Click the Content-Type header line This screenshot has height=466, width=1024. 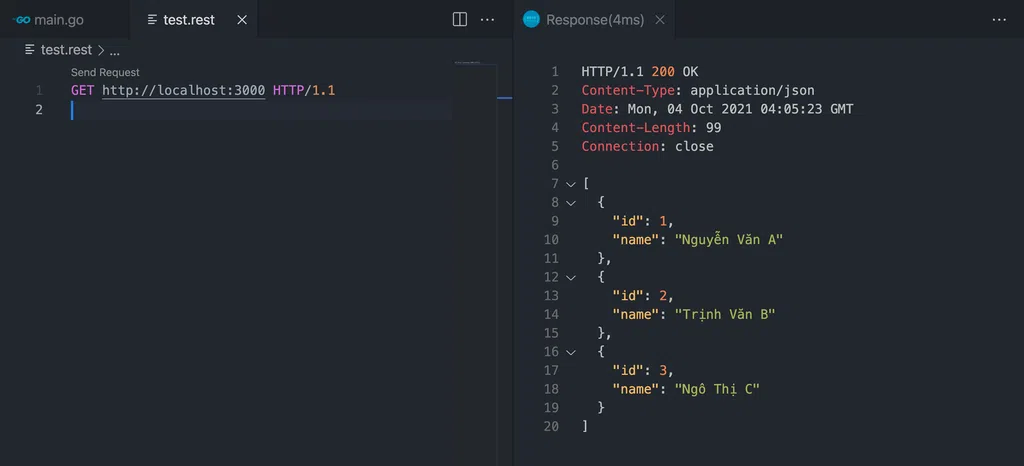click(x=697, y=90)
